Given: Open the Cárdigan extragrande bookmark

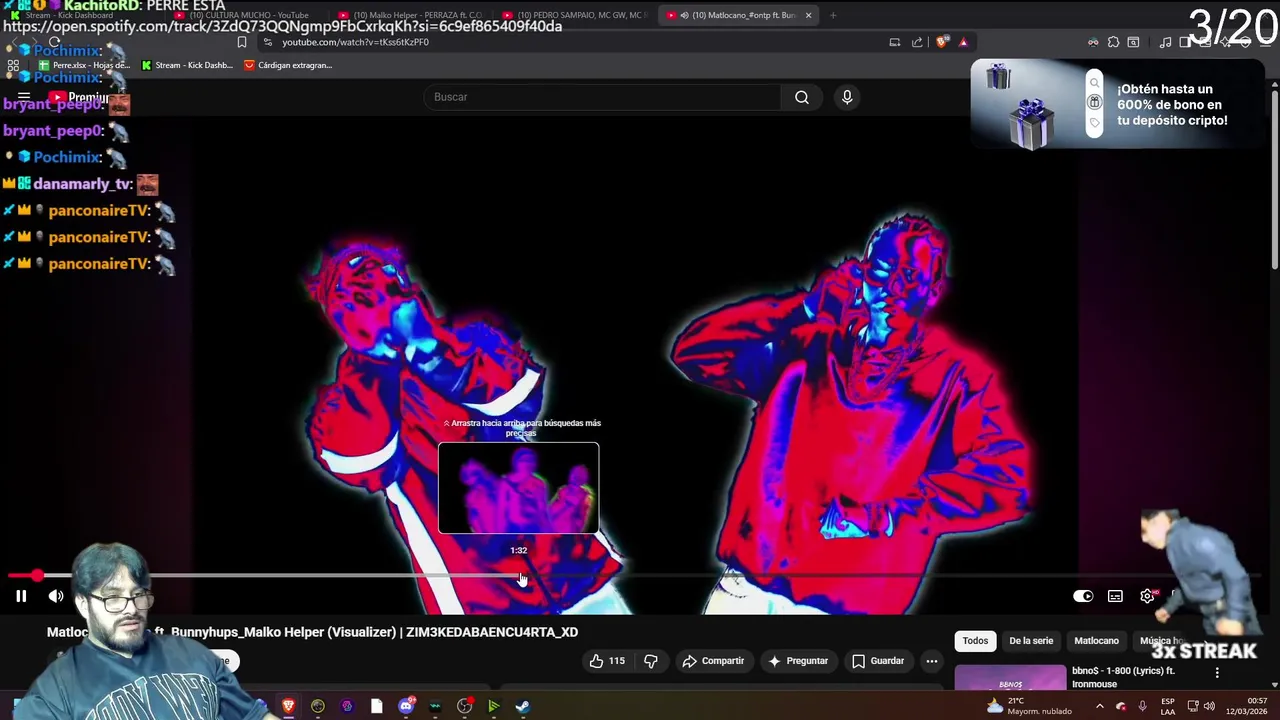Looking at the screenshot, I should [x=288, y=65].
